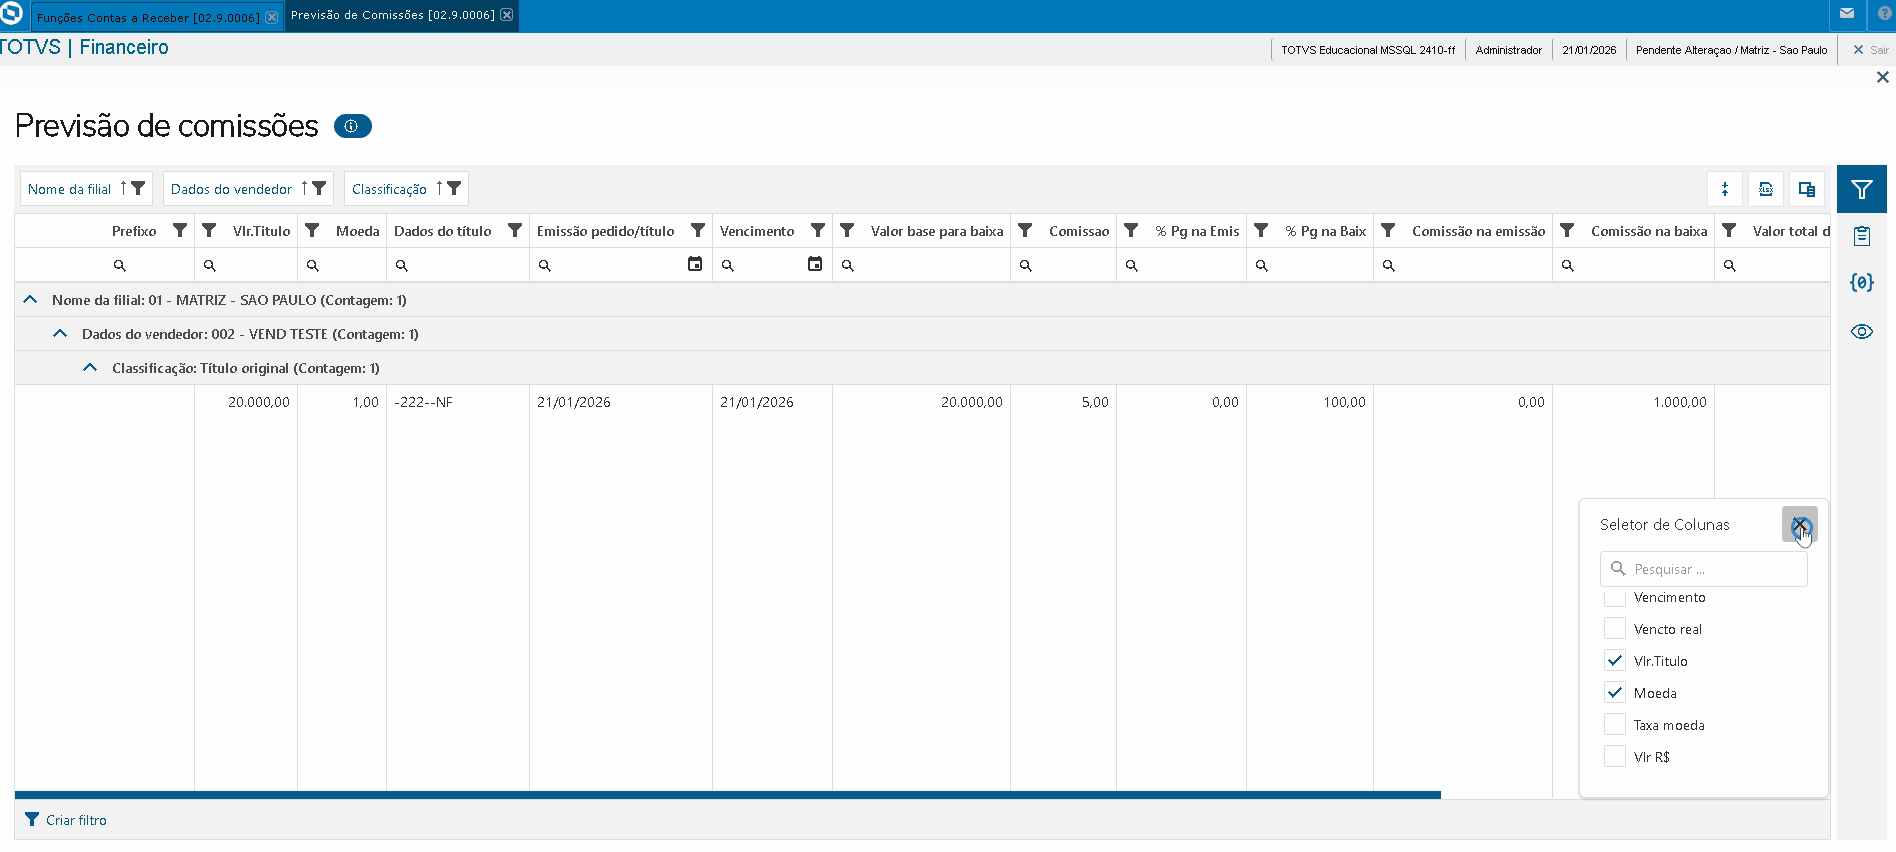Click the curly braces icon in sidebar
This screenshot has height=852, width=1896.
(1861, 283)
